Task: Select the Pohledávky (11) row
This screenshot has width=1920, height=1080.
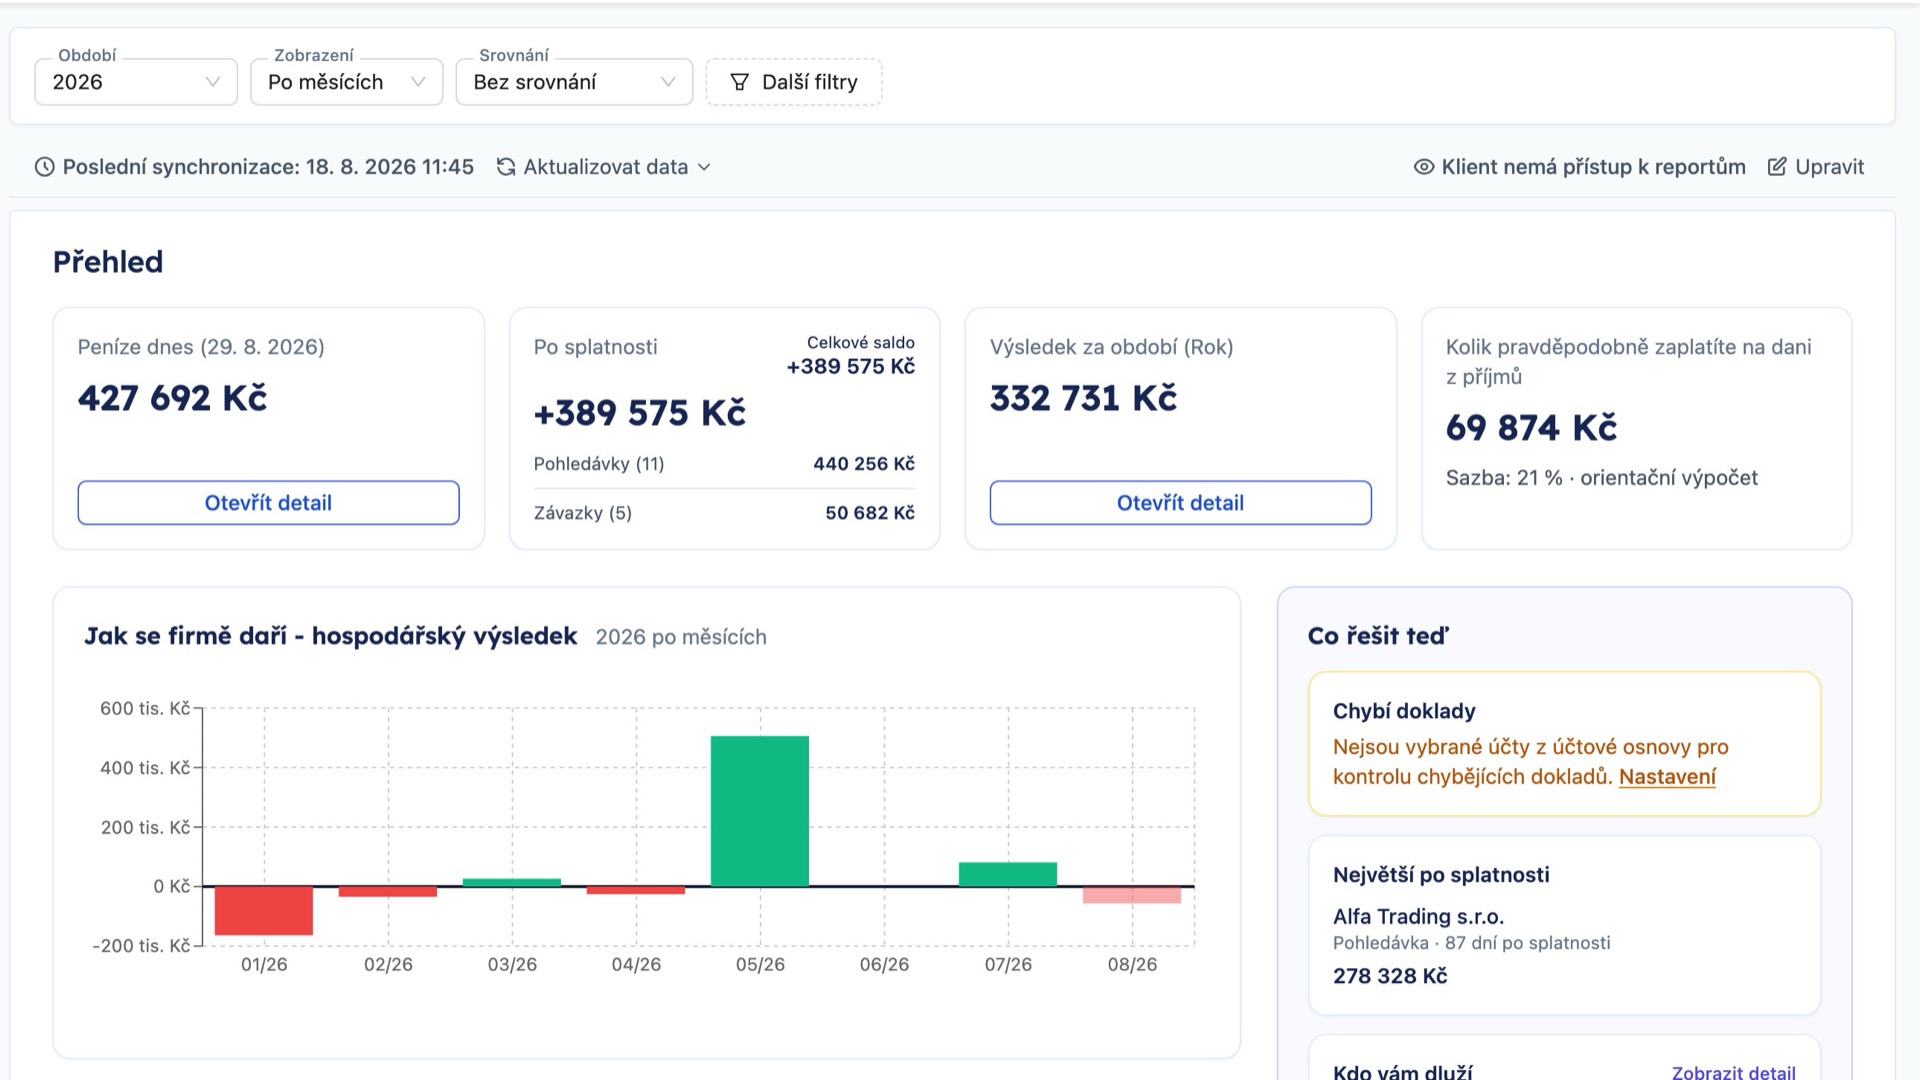Action: coord(724,464)
